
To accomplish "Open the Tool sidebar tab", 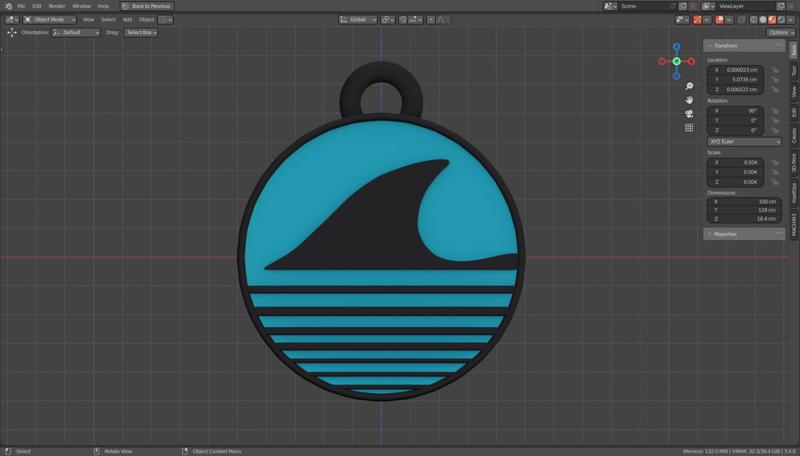I will (x=794, y=70).
